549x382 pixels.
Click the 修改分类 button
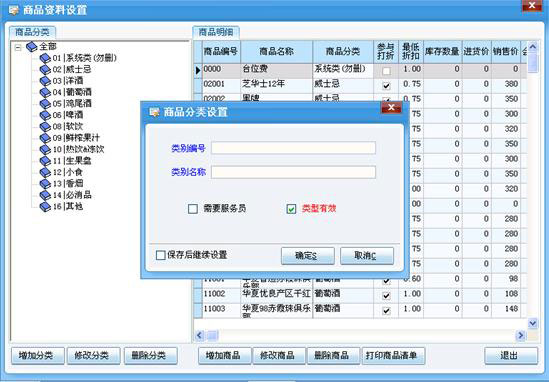click(x=93, y=356)
